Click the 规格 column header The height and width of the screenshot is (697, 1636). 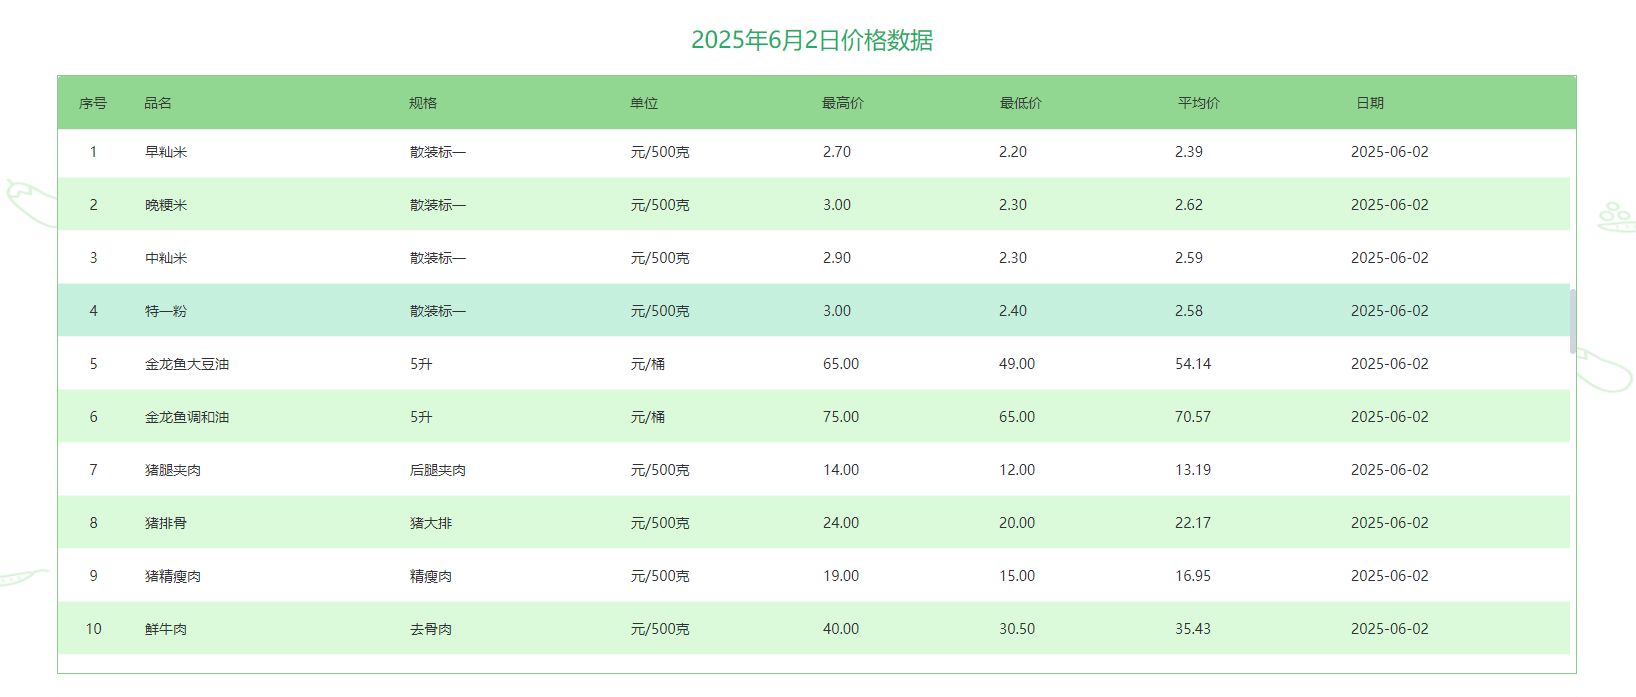click(x=423, y=103)
